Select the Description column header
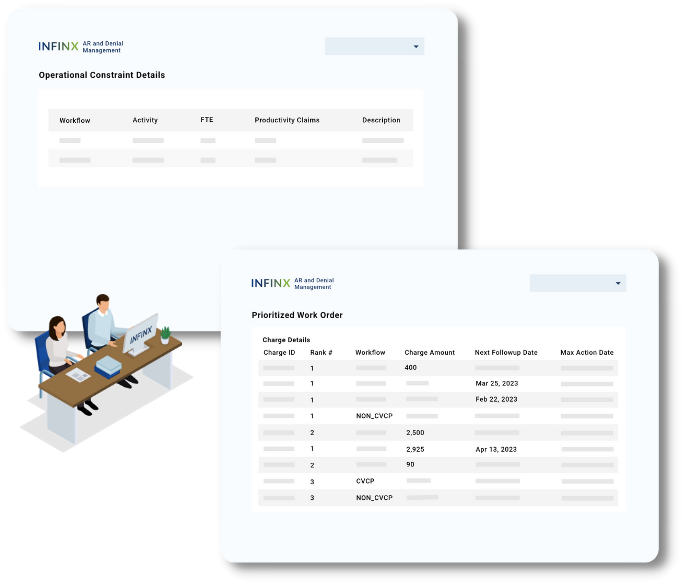The width and height of the screenshot is (683, 584). (x=381, y=120)
